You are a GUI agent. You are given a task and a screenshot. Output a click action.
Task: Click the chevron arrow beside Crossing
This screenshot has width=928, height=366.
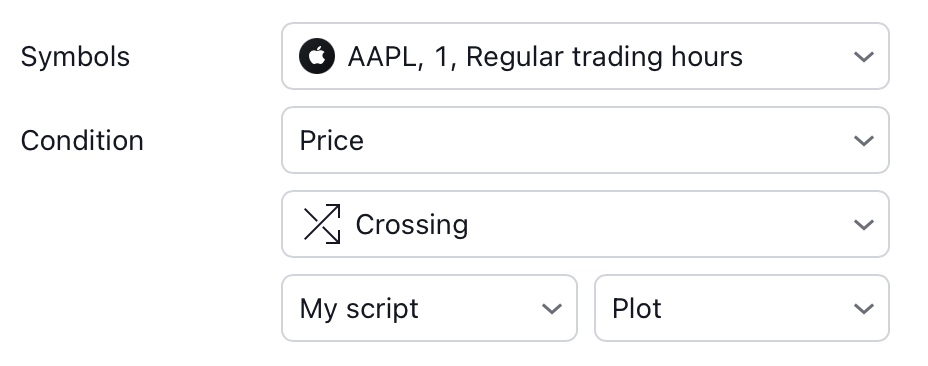click(x=864, y=225)
